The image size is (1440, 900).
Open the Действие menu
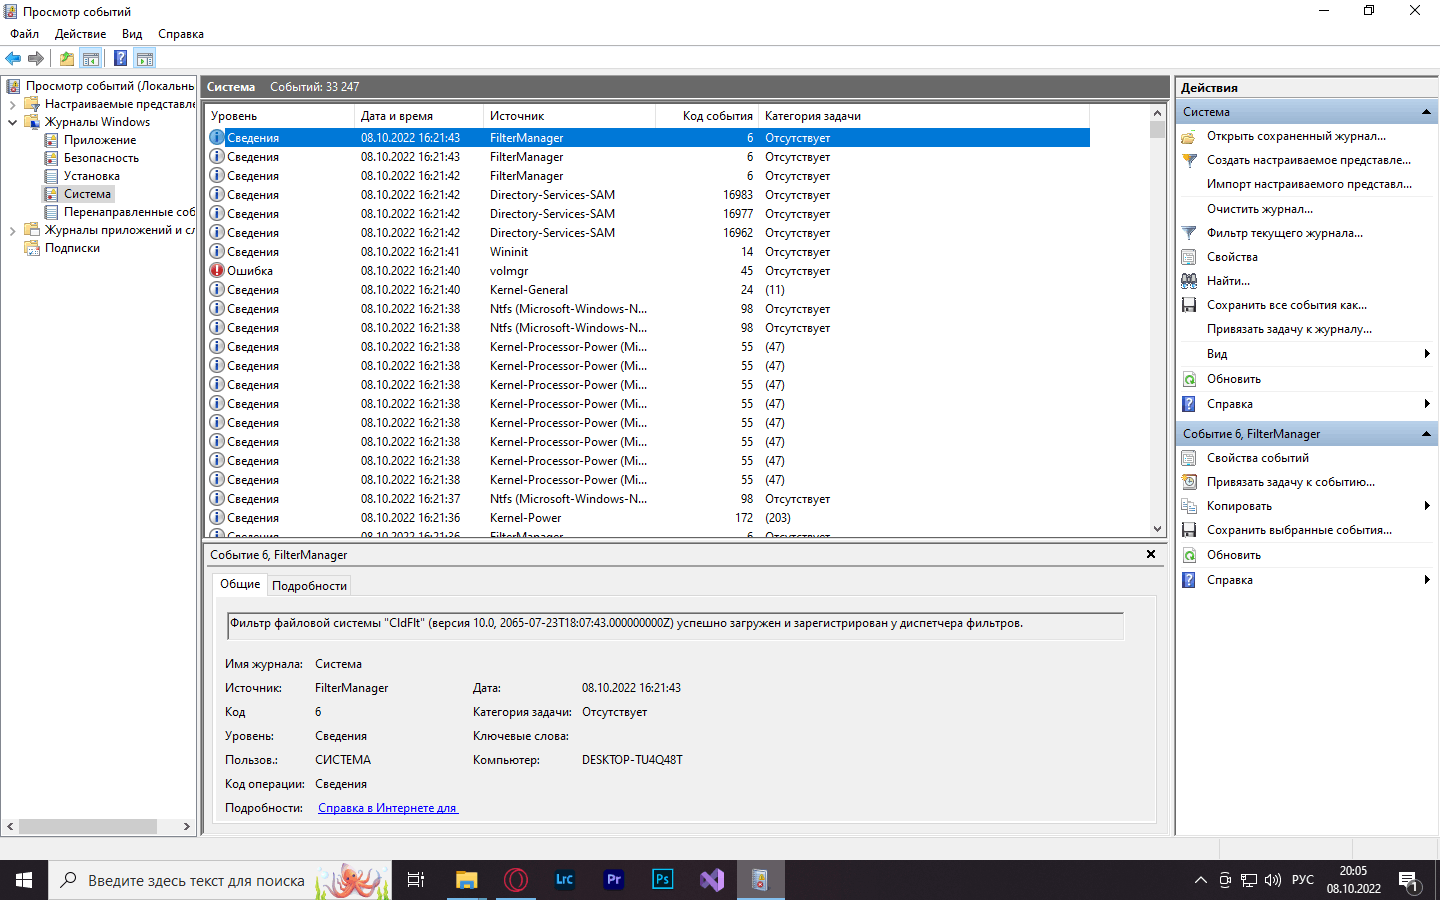coord(80,34)
